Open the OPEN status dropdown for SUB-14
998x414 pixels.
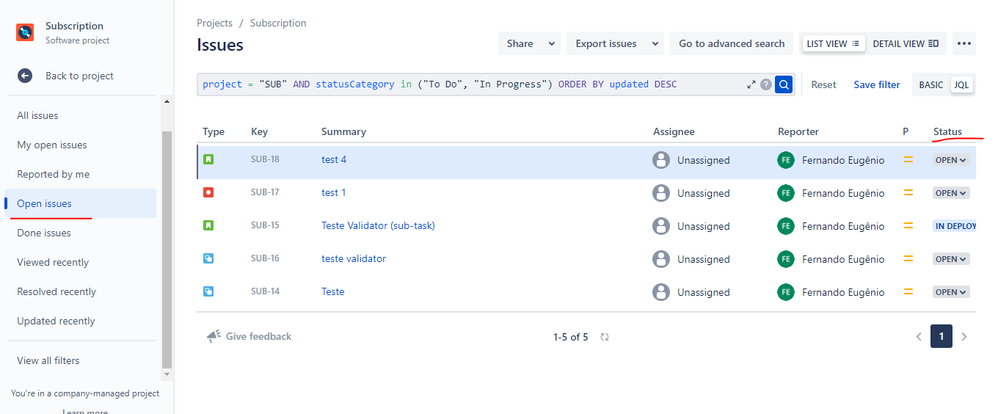coord(951,292)
